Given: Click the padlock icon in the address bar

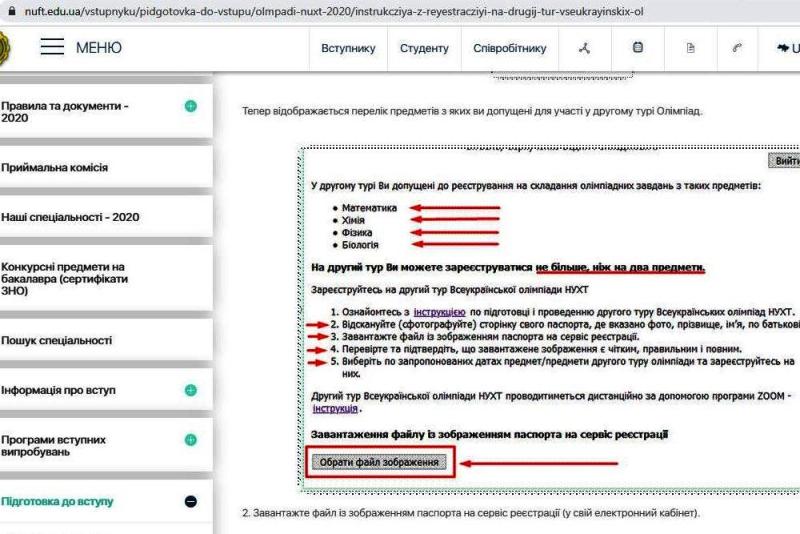Looking at the screenshot, I should [x=11, y=11].
